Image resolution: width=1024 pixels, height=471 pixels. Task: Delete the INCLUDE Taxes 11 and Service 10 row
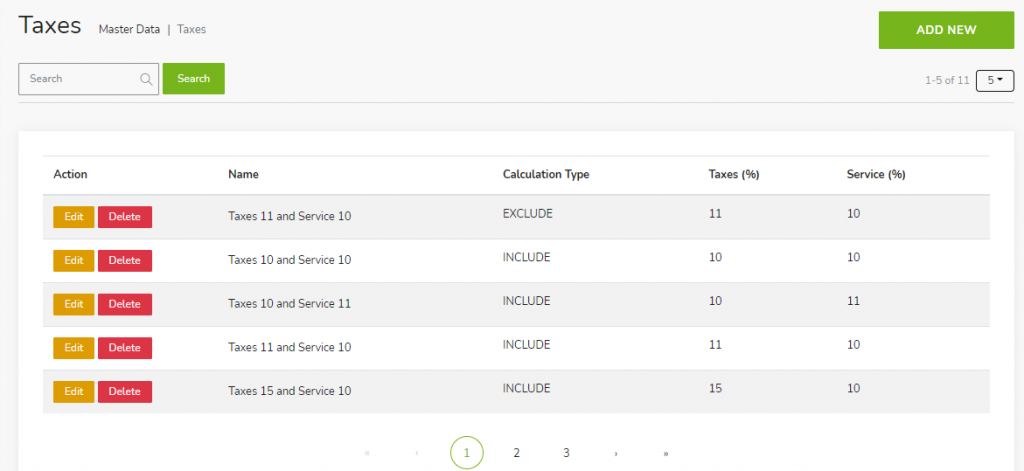pyautogui.click(x=125, y=348)
